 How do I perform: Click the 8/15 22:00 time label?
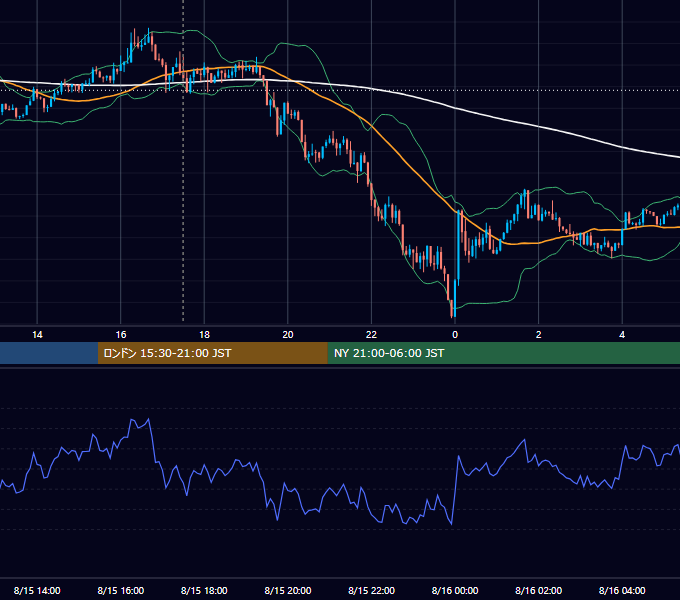[x=371, y=590]
